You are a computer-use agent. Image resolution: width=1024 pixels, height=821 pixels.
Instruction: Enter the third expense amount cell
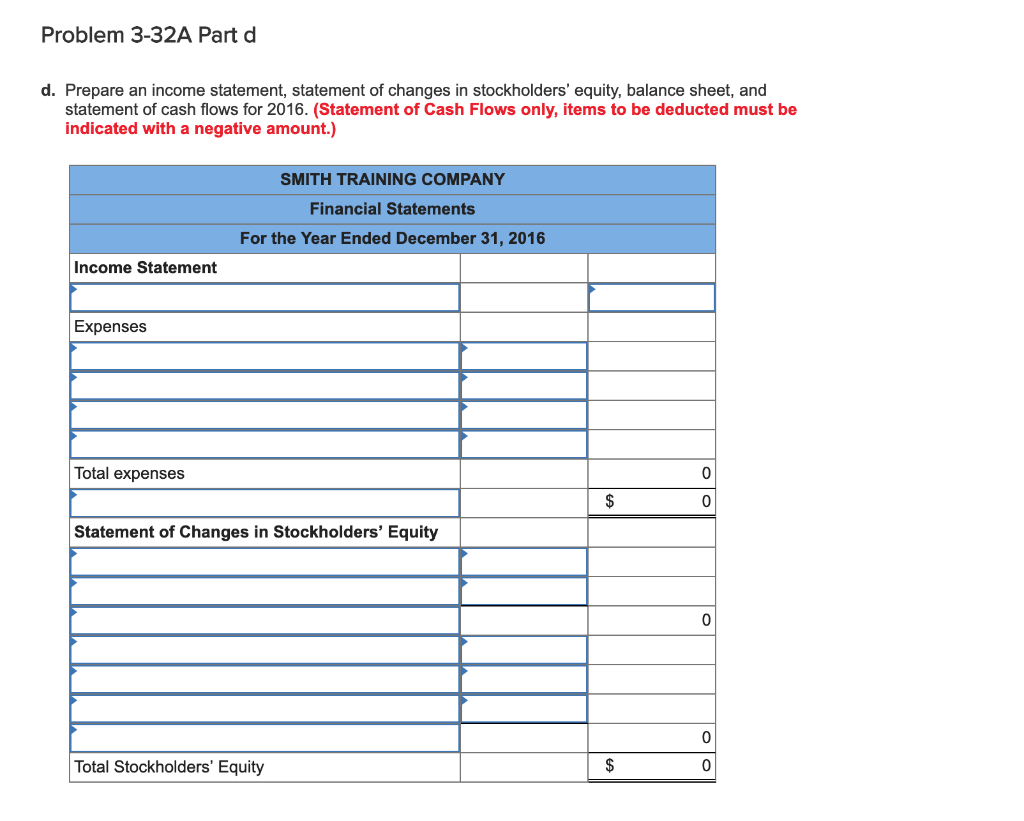point(523,414)
